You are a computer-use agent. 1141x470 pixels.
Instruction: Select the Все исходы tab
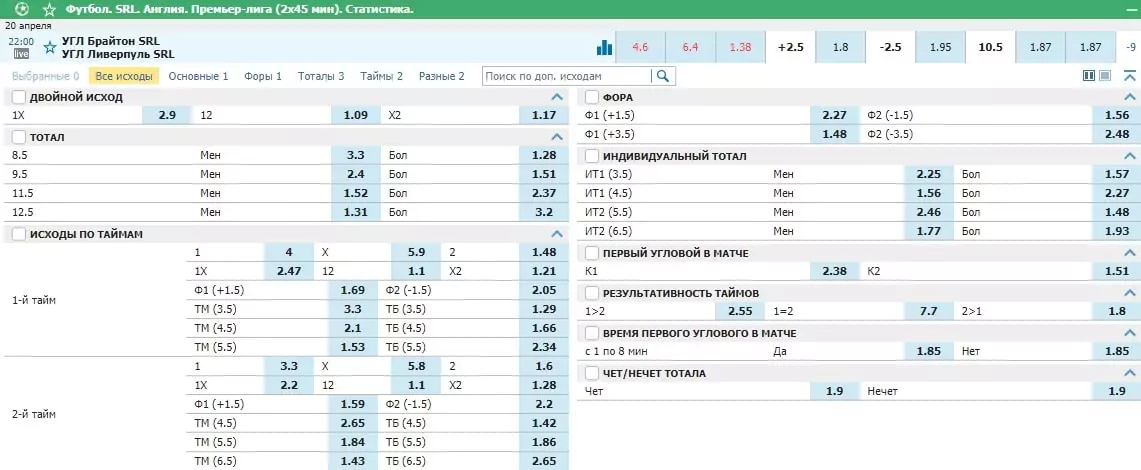coord(124,76)
